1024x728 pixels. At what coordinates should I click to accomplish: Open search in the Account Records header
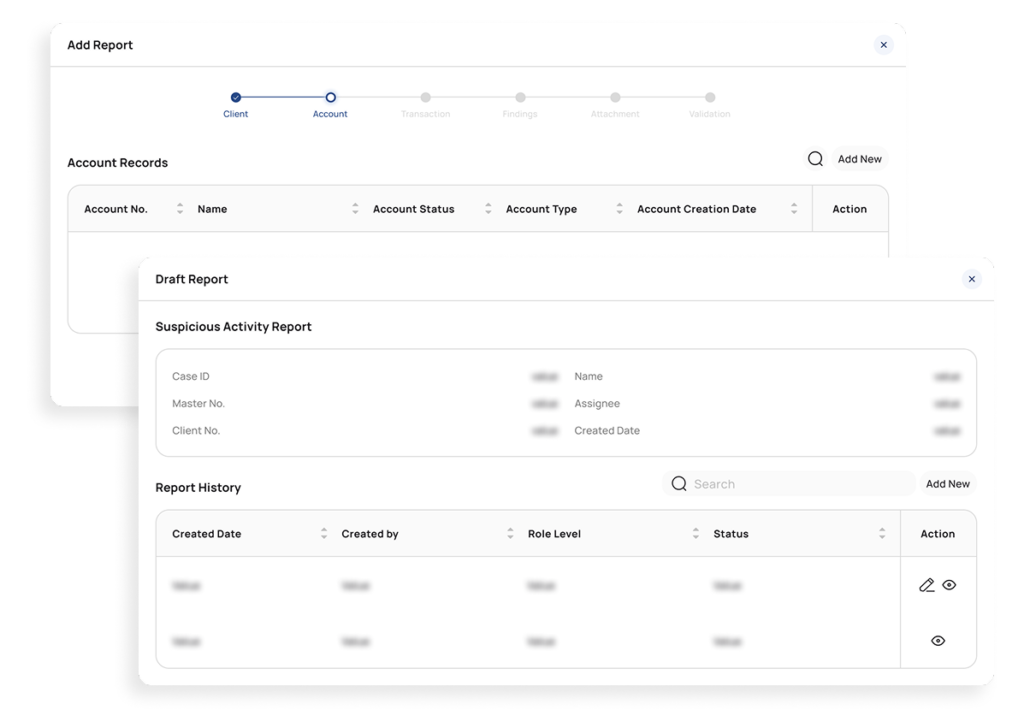(816, 158)
